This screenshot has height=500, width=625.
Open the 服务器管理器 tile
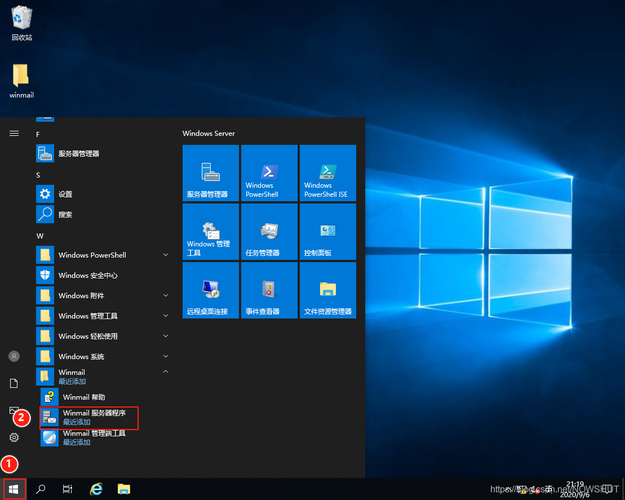click(x=211, y=173)
